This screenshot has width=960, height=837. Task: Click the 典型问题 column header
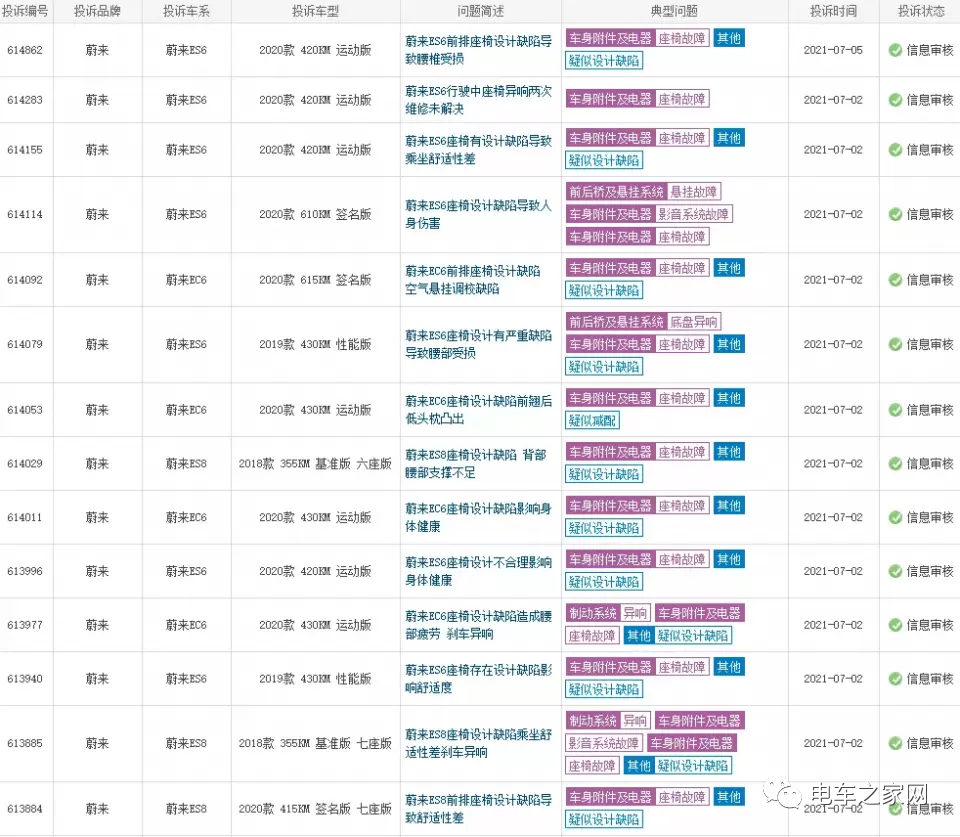pos(674,11)
